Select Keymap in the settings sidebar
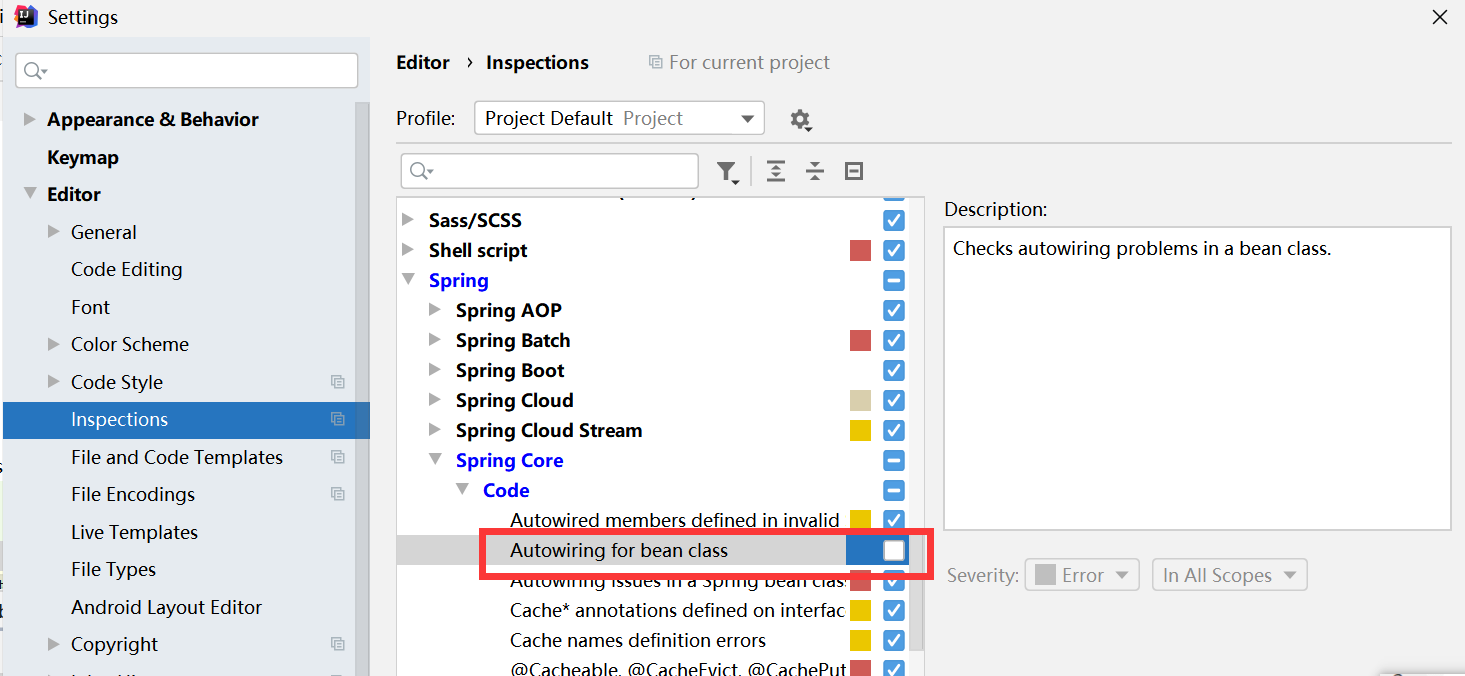The width and height of the screenshot is (1465, 676). click(x=83, y=157)
